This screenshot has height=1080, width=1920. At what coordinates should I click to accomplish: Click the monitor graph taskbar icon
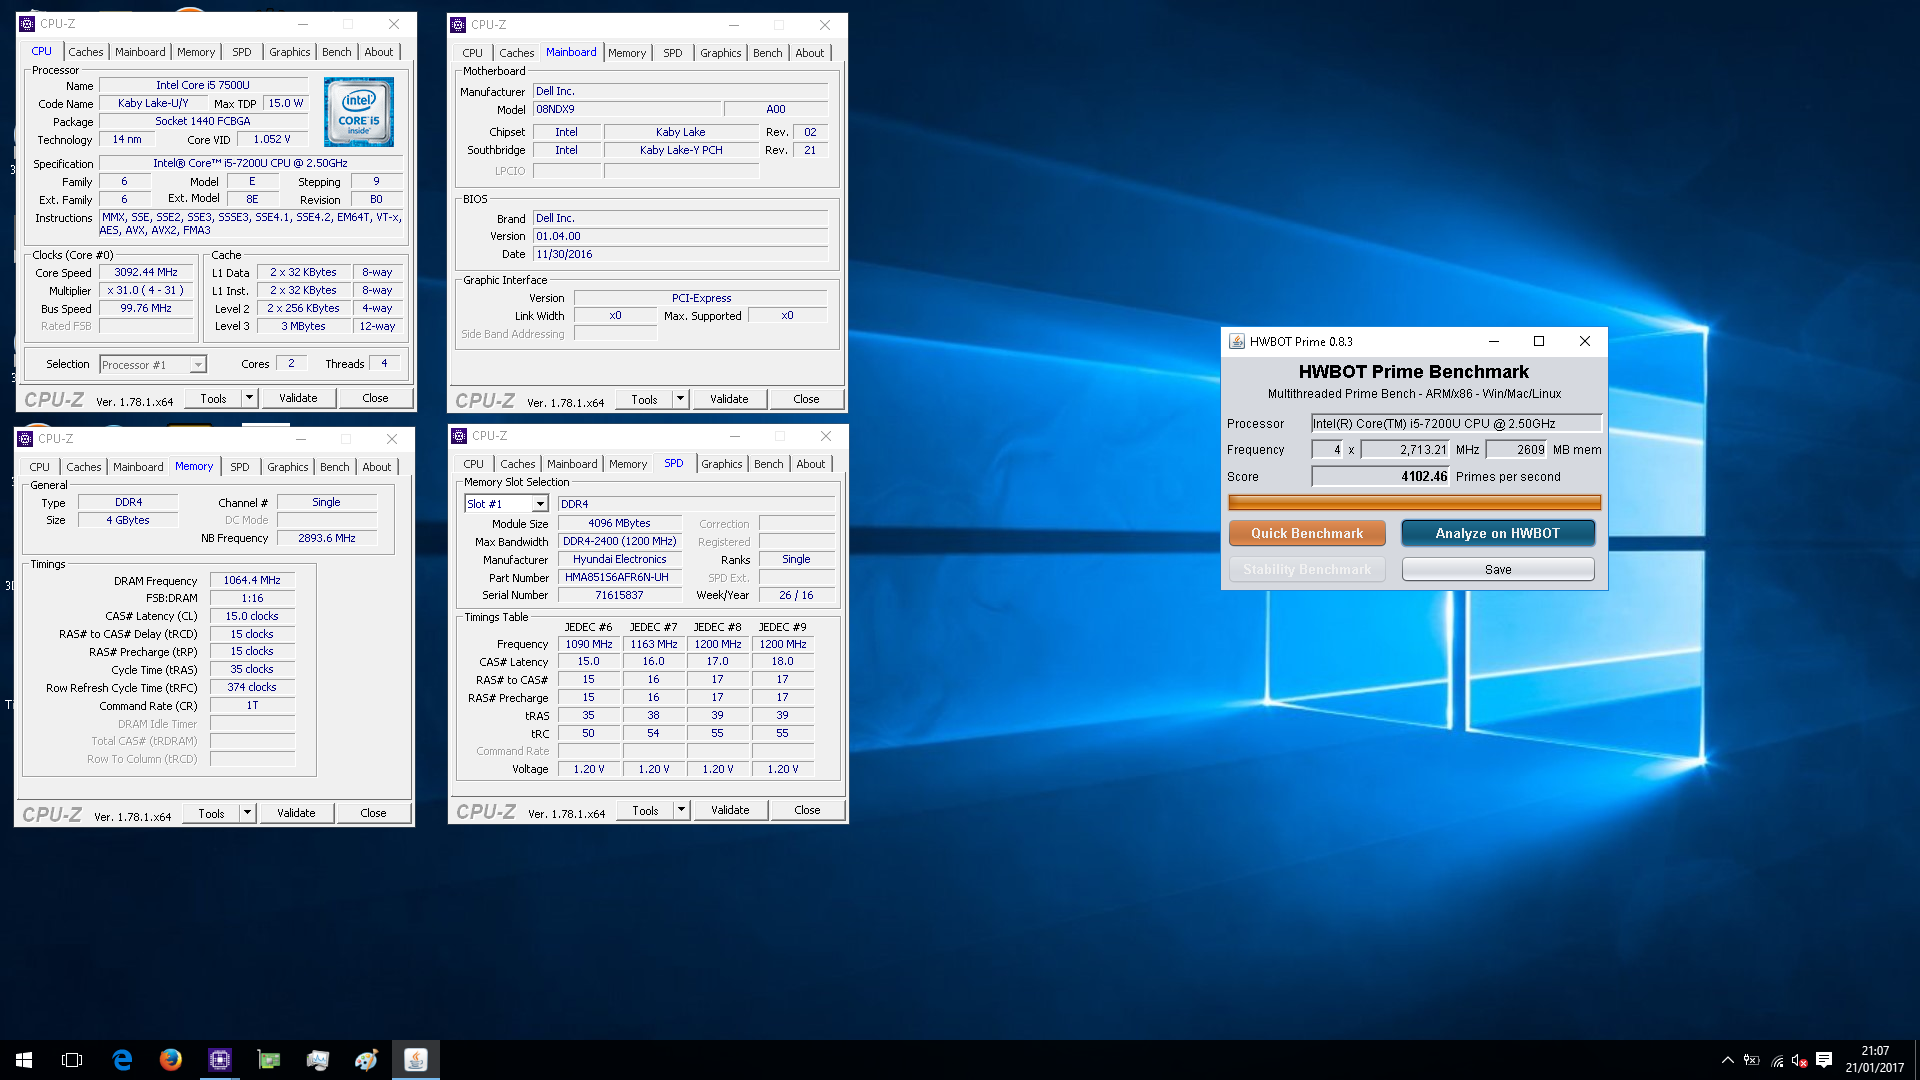(318, 1060)
